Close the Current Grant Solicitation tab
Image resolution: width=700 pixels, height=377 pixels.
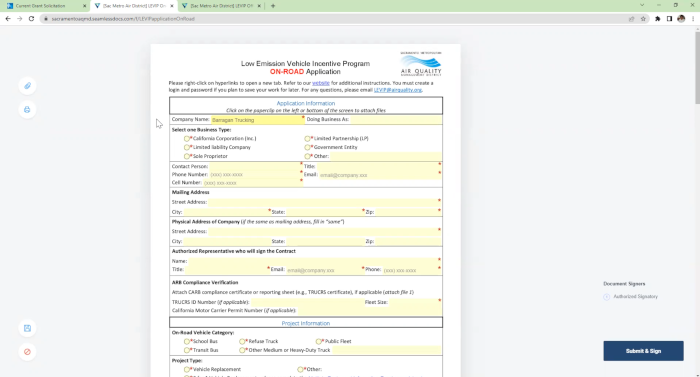coord(84,6)
